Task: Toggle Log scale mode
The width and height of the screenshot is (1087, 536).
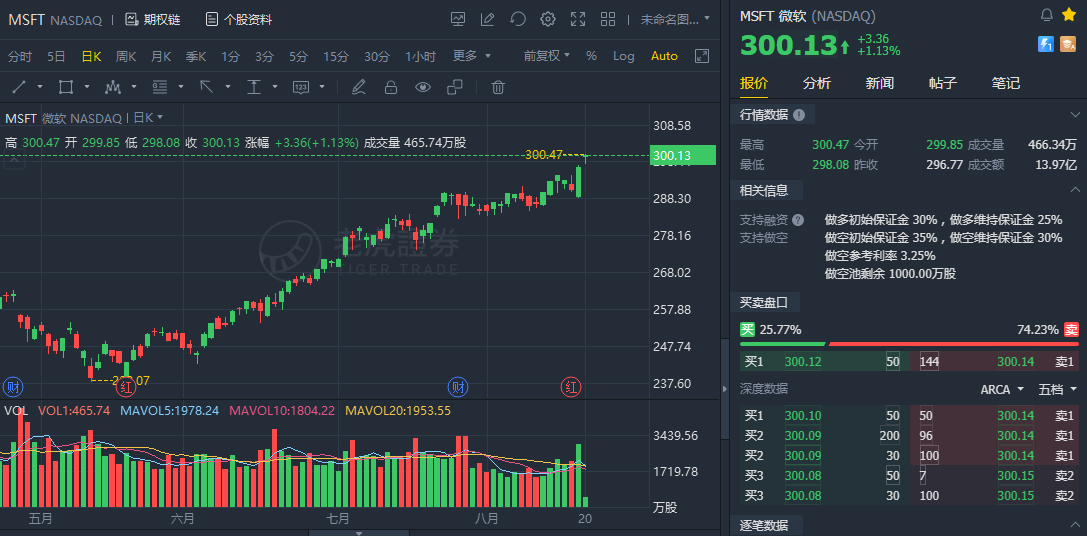Action: pos(623,56)
